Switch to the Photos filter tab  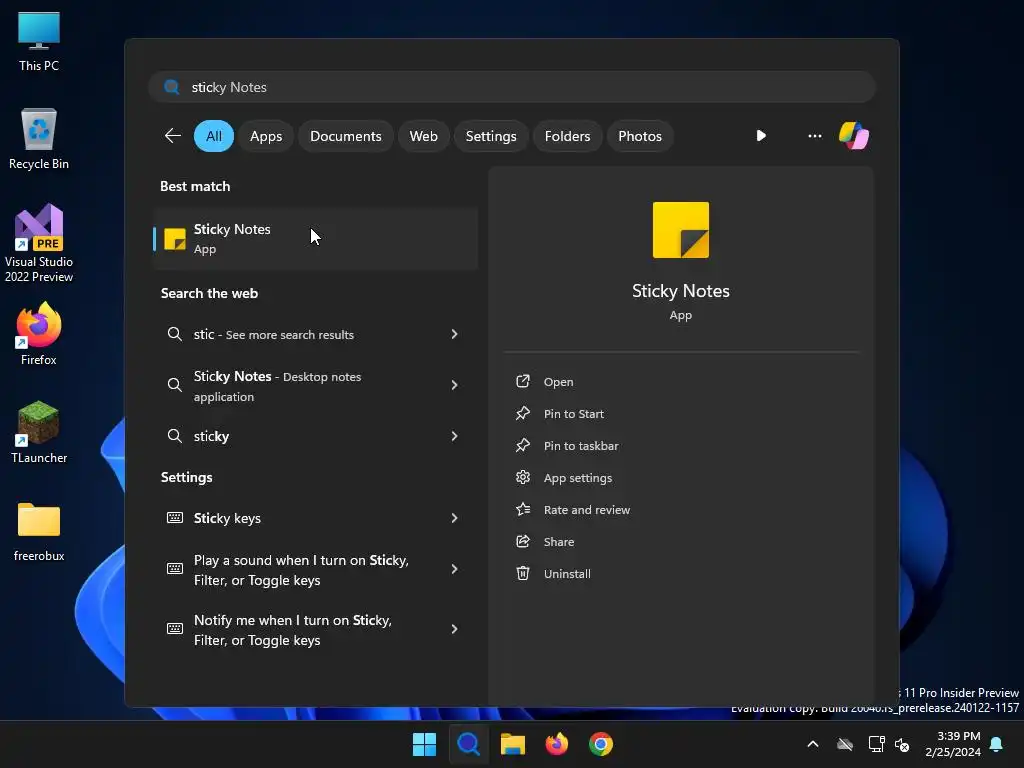[640, 136]
